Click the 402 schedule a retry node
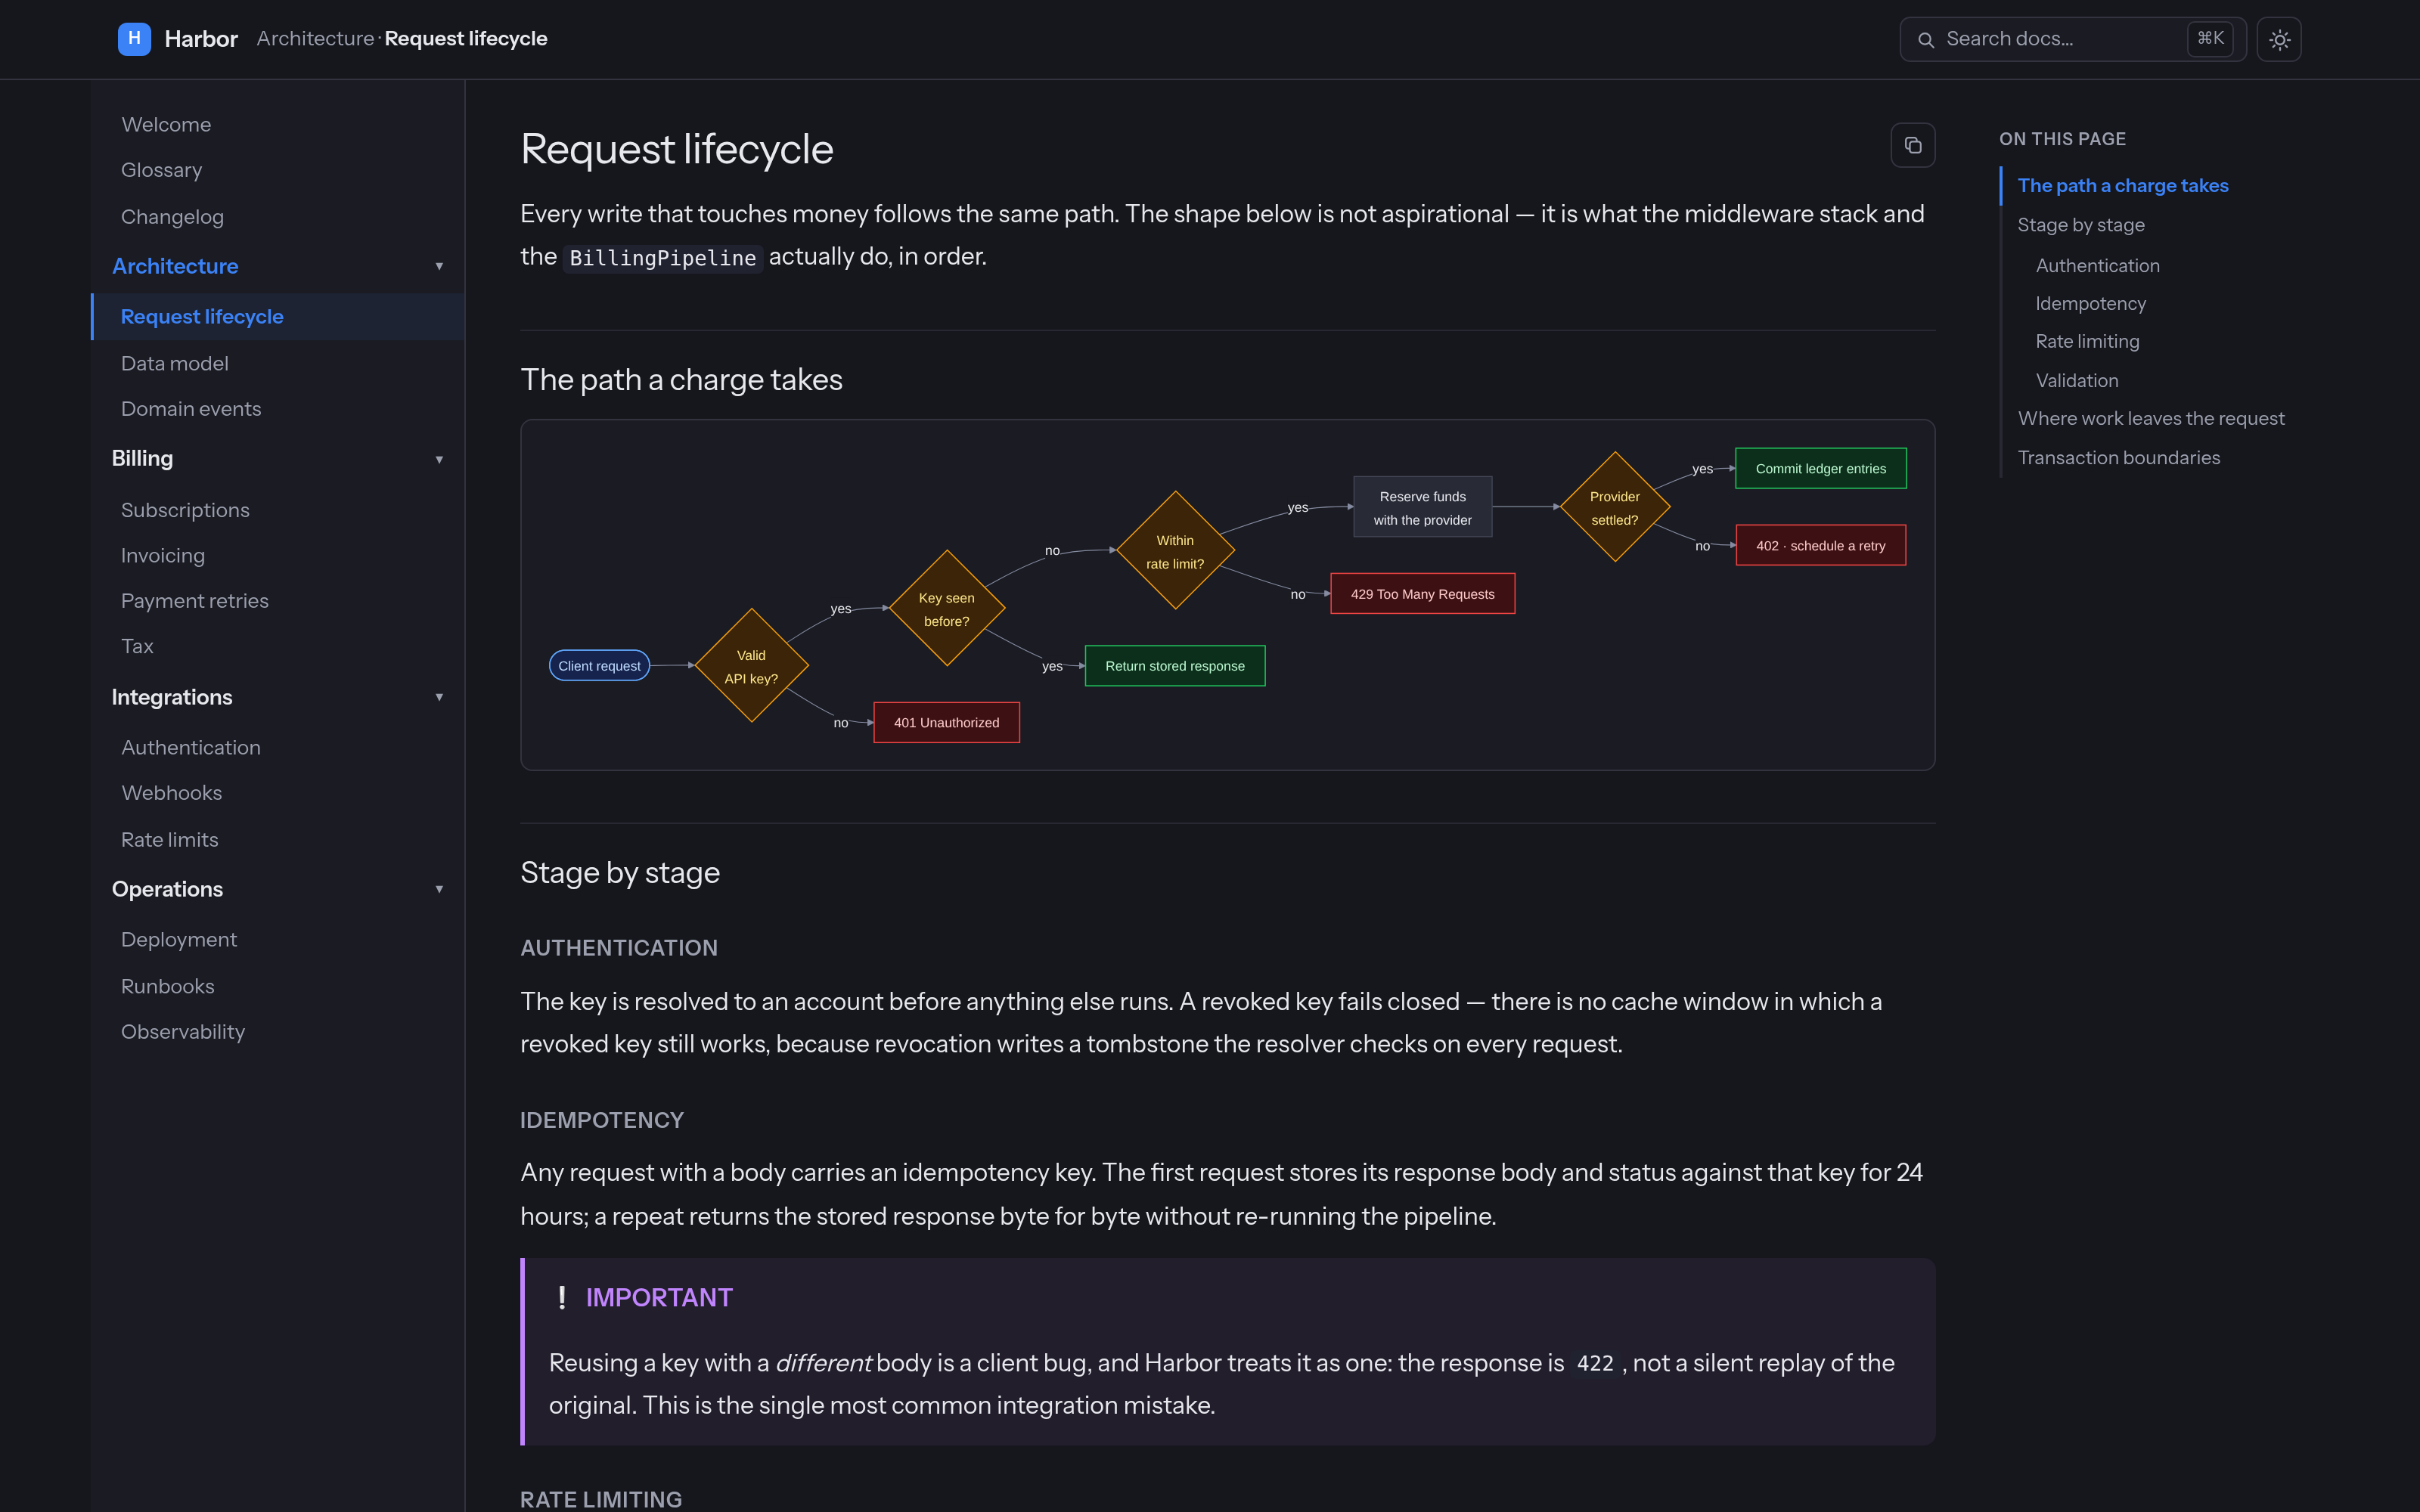Screen dimensions: 2420x1512 [x=1820, y=546]
